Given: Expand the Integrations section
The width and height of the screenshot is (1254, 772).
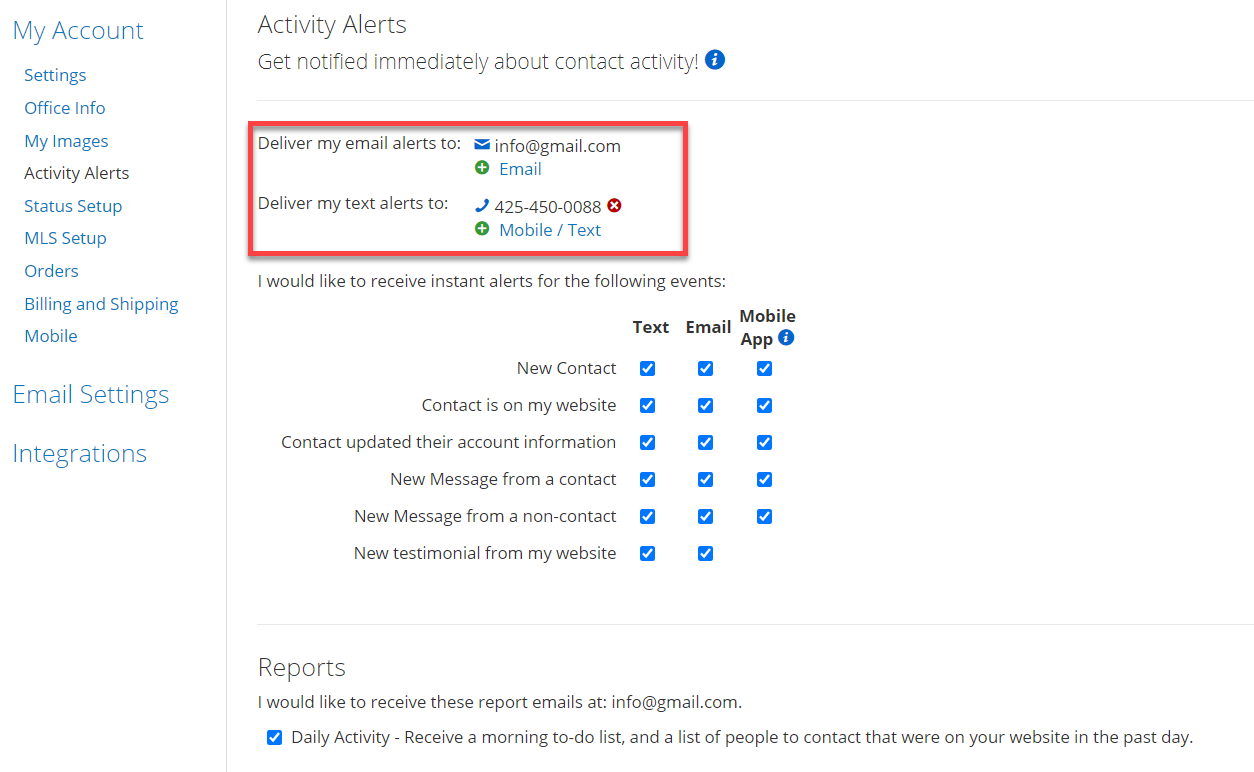Looking at the screenshot, I should point(79,453).
